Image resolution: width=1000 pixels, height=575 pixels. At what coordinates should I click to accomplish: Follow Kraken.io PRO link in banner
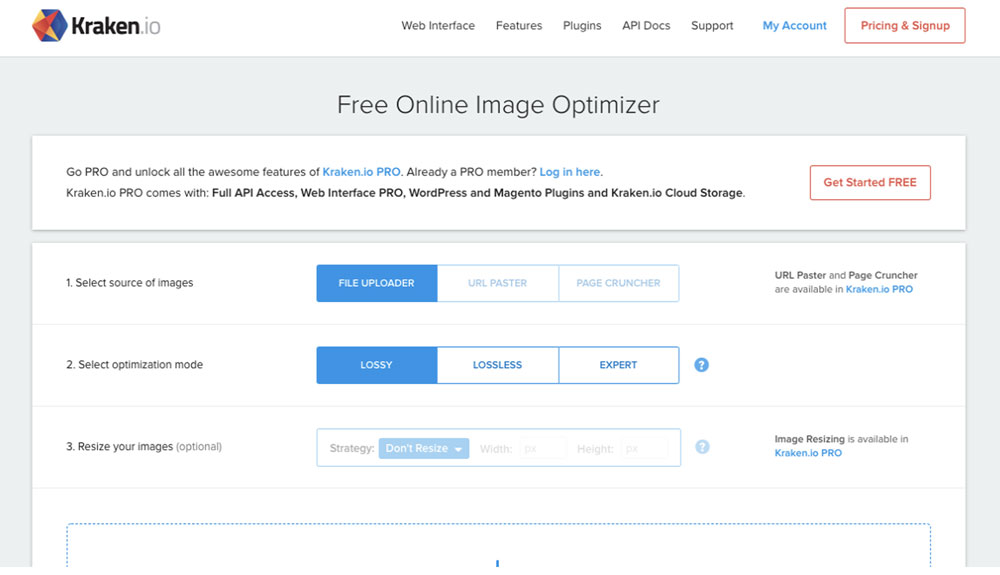pyautogui.click(x=362, y=172)
